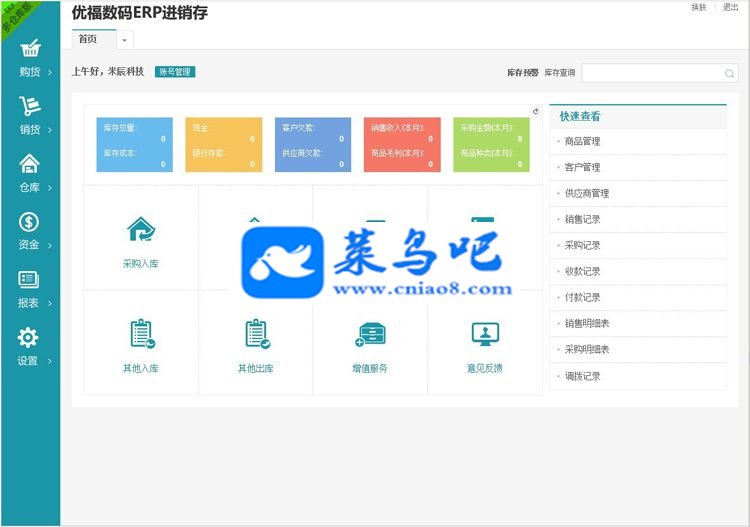750x527 pixels.
Task: Click the 其他入库 label text
Action: pos(141,368)
